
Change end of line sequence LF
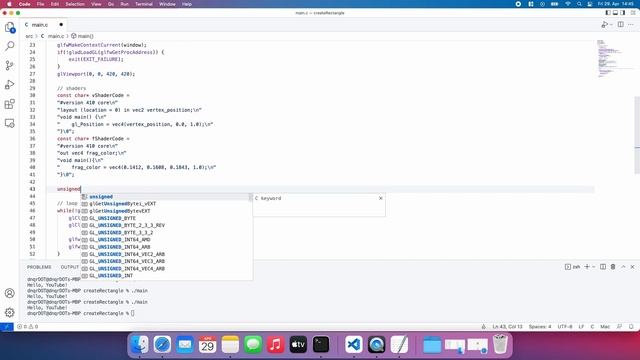(x=581, y=327)
